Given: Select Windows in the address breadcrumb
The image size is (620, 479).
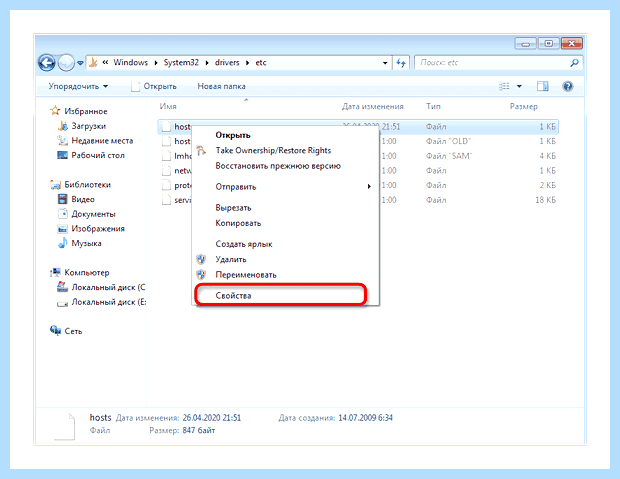Looking at the screenshot, I should pos(130,62).
